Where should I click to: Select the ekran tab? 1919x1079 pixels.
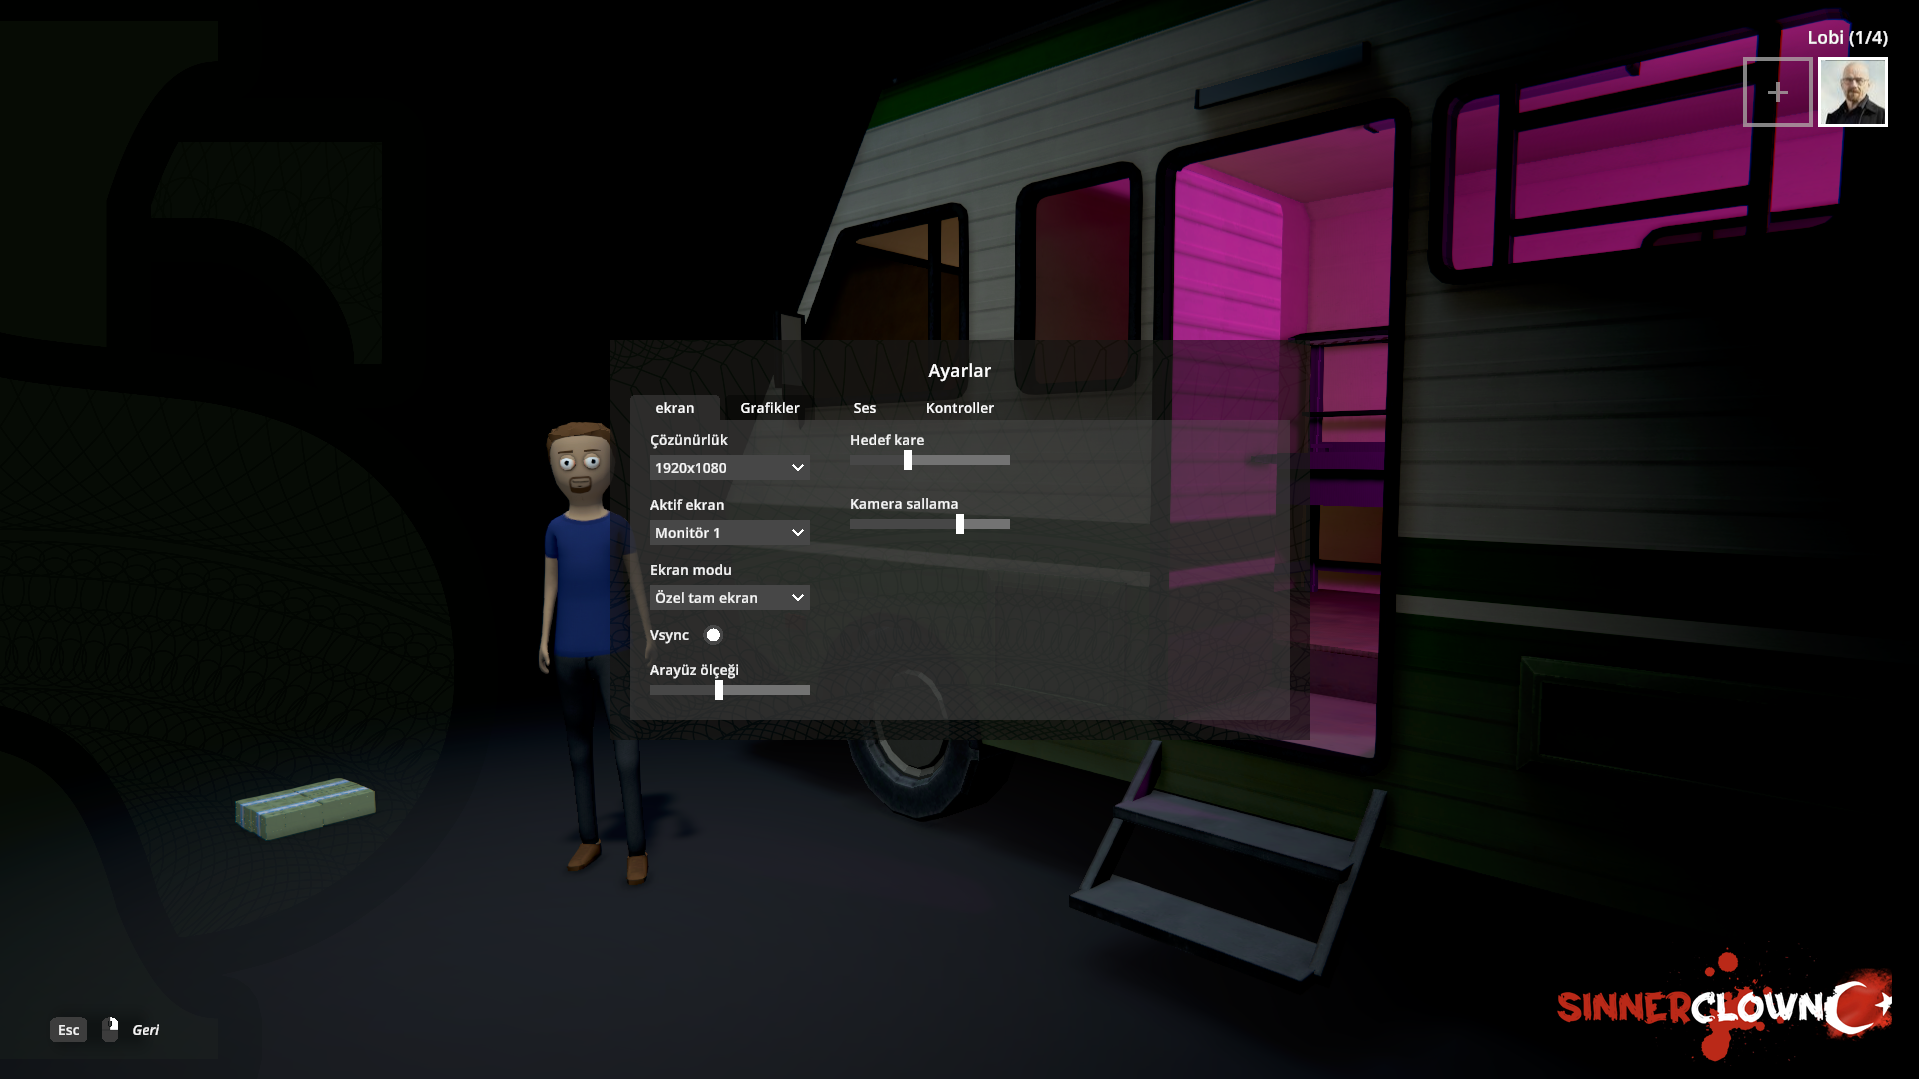click(674, 408)
